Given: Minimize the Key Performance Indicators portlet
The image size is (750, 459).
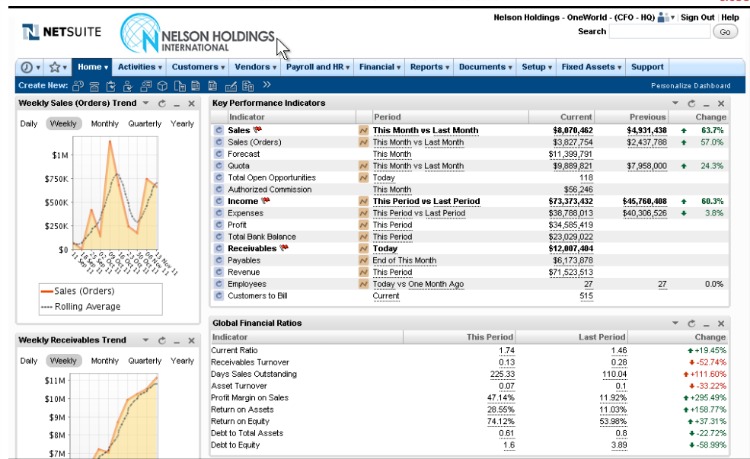Looking at the screenshot, I should click(x=706, y=104).
